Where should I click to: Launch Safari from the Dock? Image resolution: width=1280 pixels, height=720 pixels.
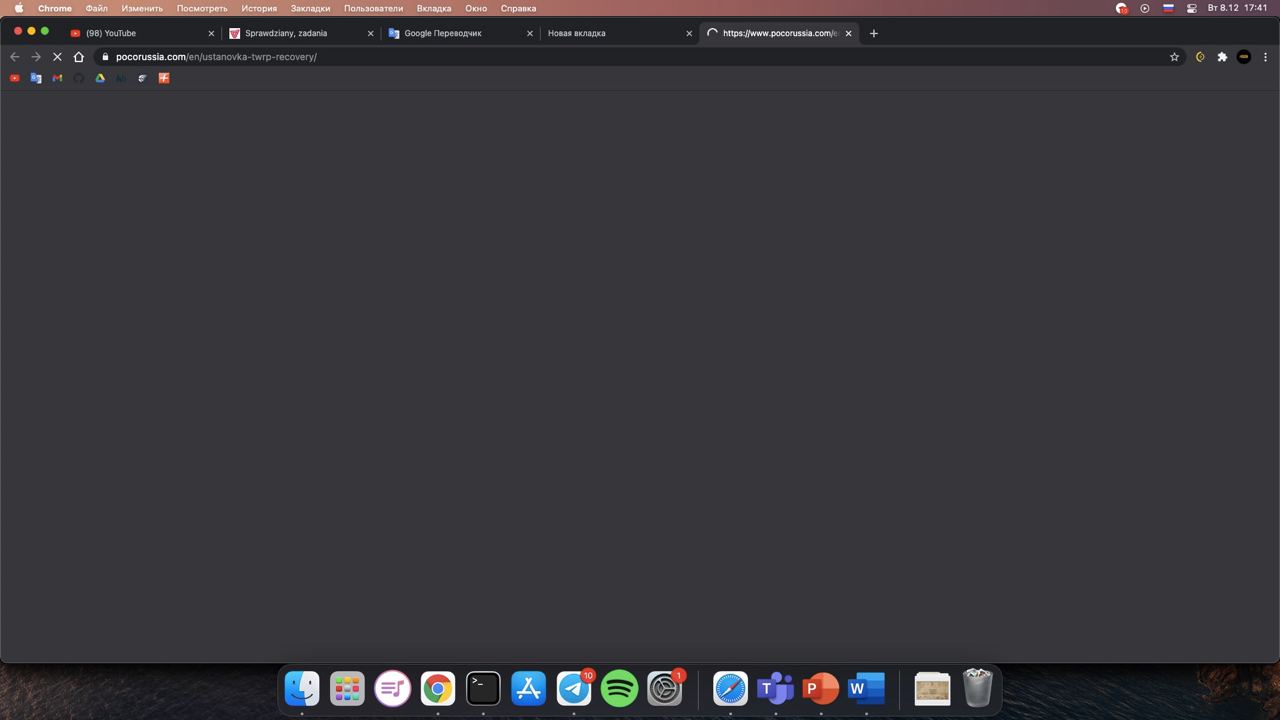730,688
